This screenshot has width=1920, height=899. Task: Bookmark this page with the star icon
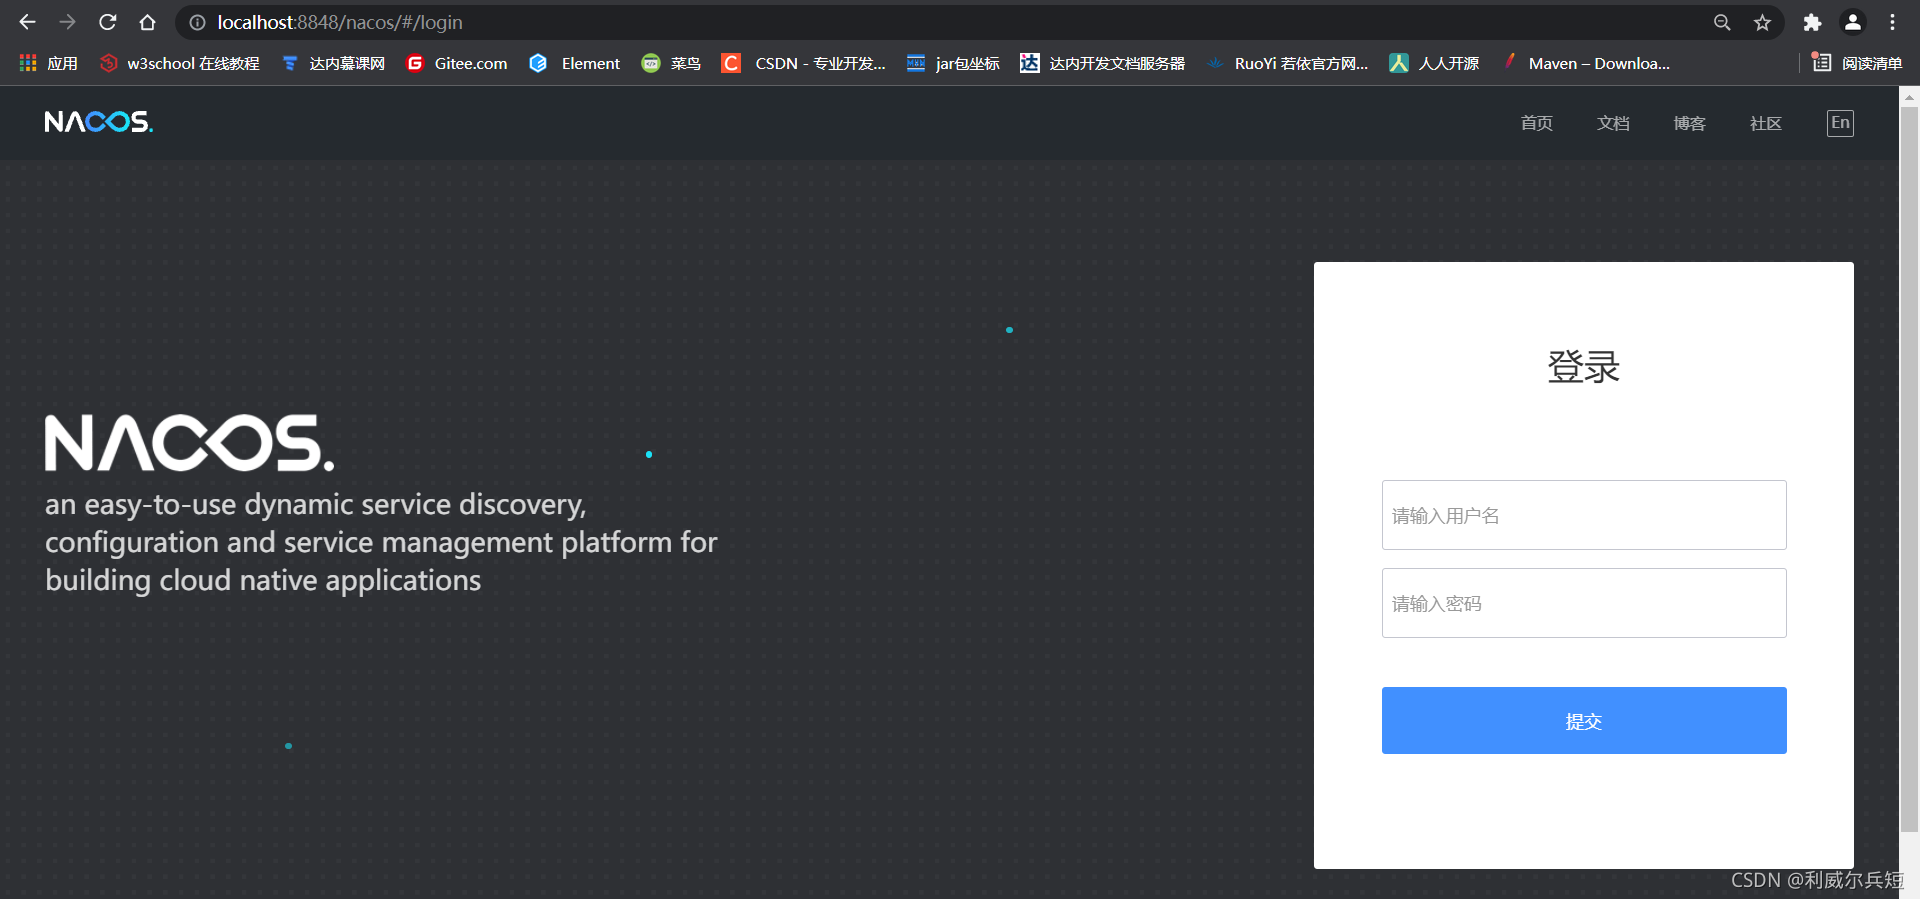[1762, 22]
